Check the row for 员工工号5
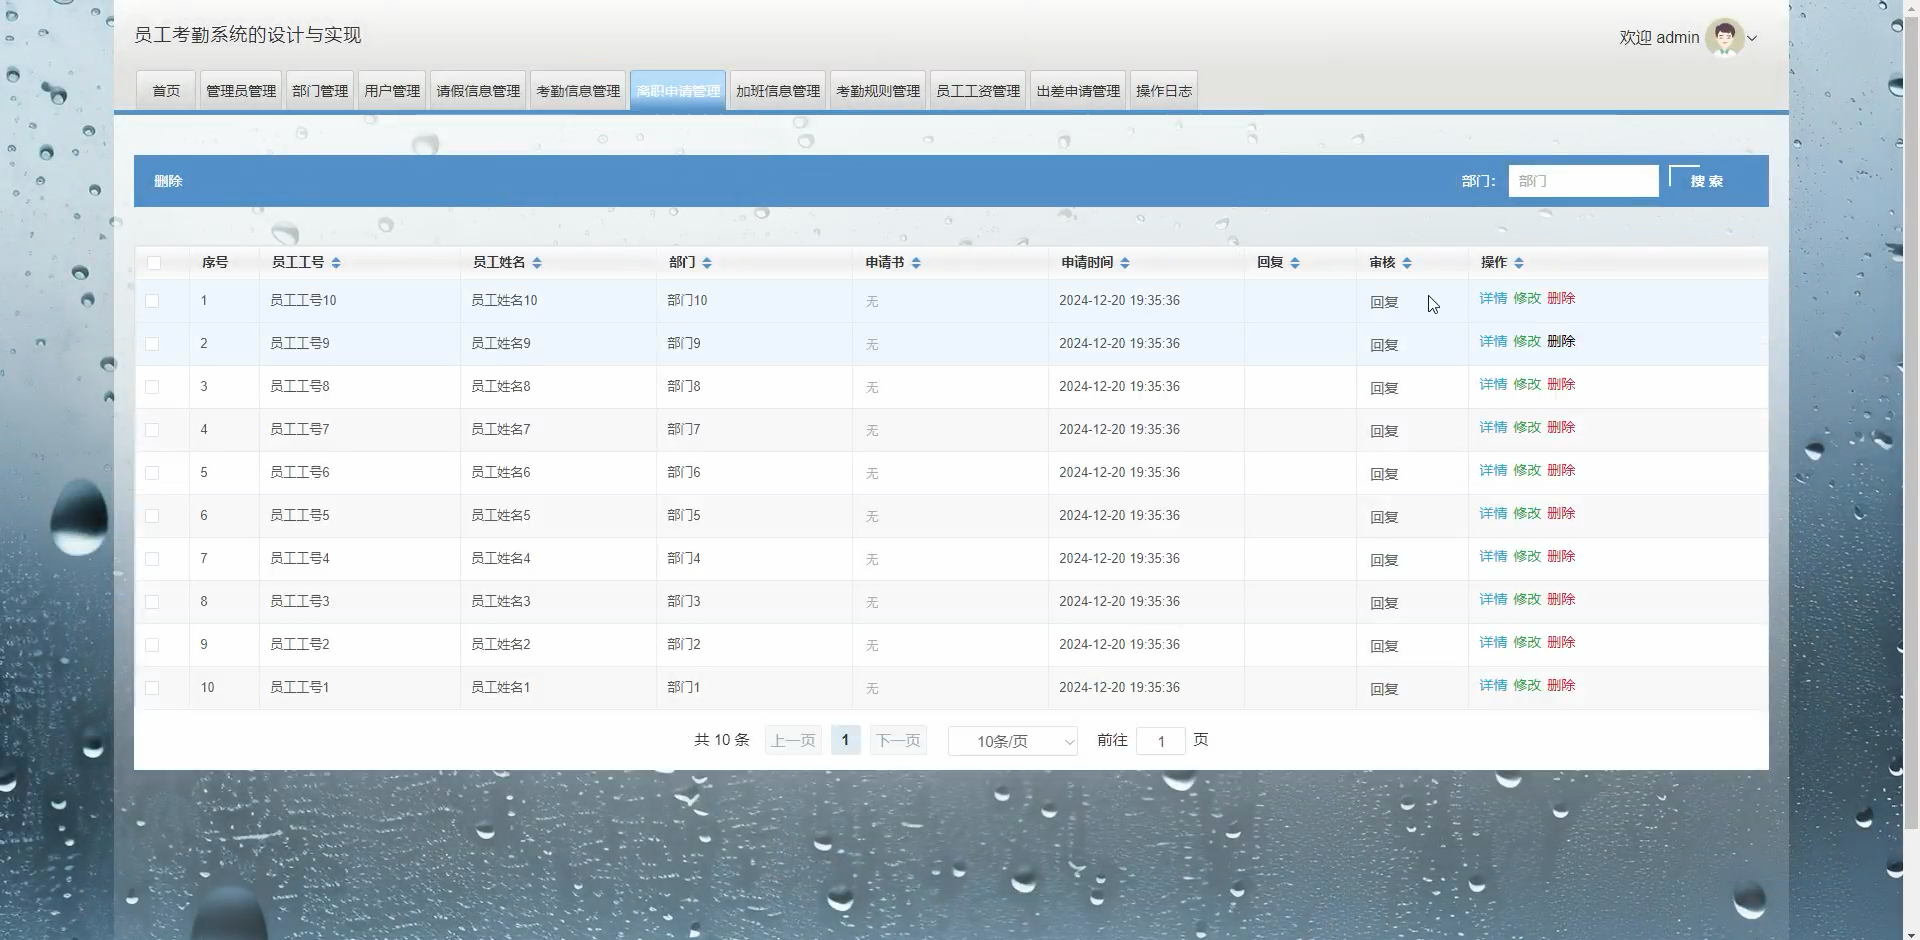This screenshot has width=1920, height=940. point(152,516)
